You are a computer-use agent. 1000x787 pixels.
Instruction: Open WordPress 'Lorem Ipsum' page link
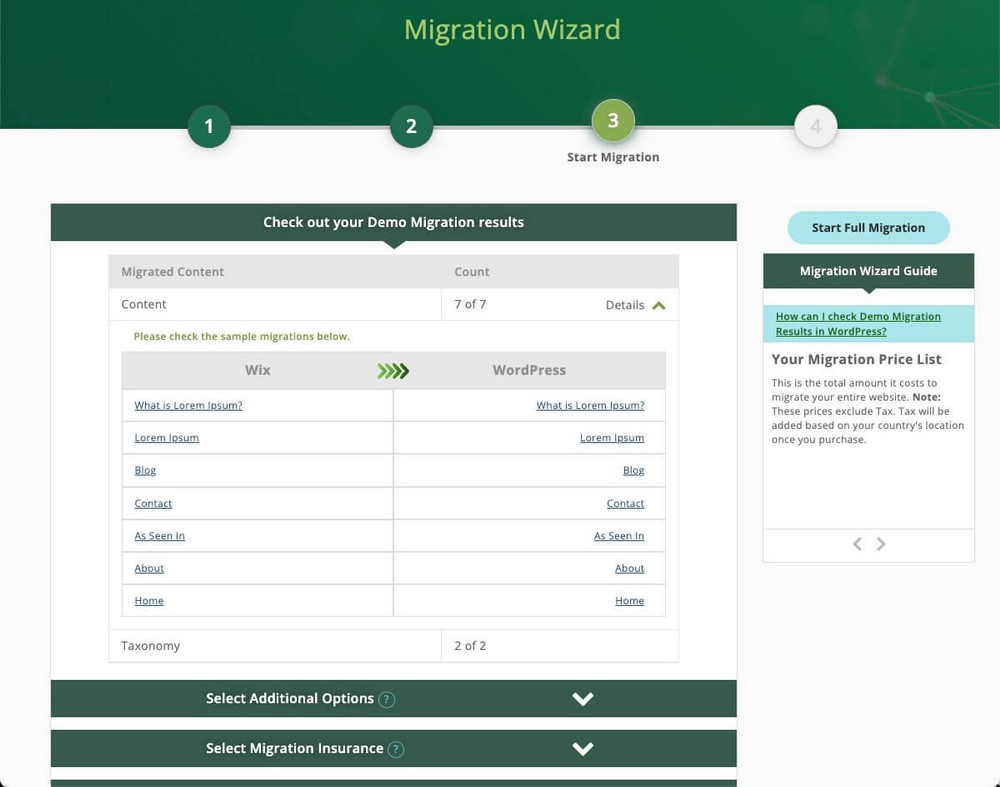pyautogui.click(x=612, y=438)
